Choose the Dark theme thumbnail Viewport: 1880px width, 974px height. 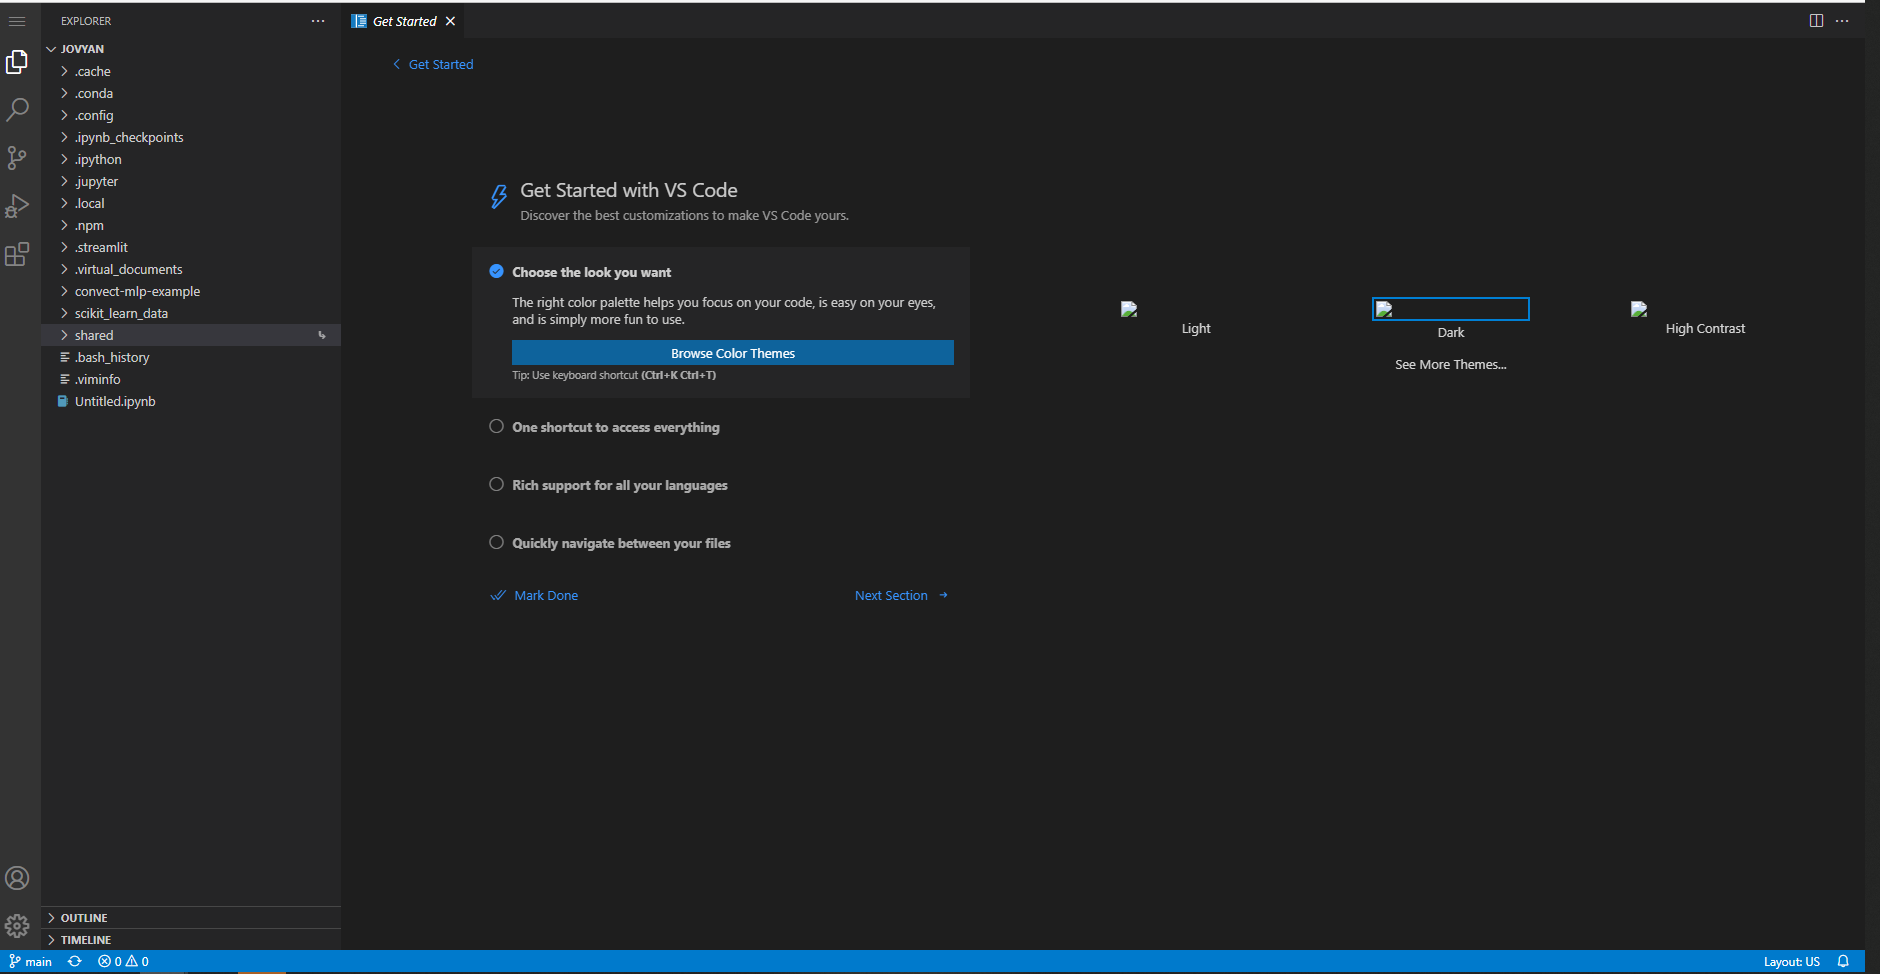[x=1450, y=319]
